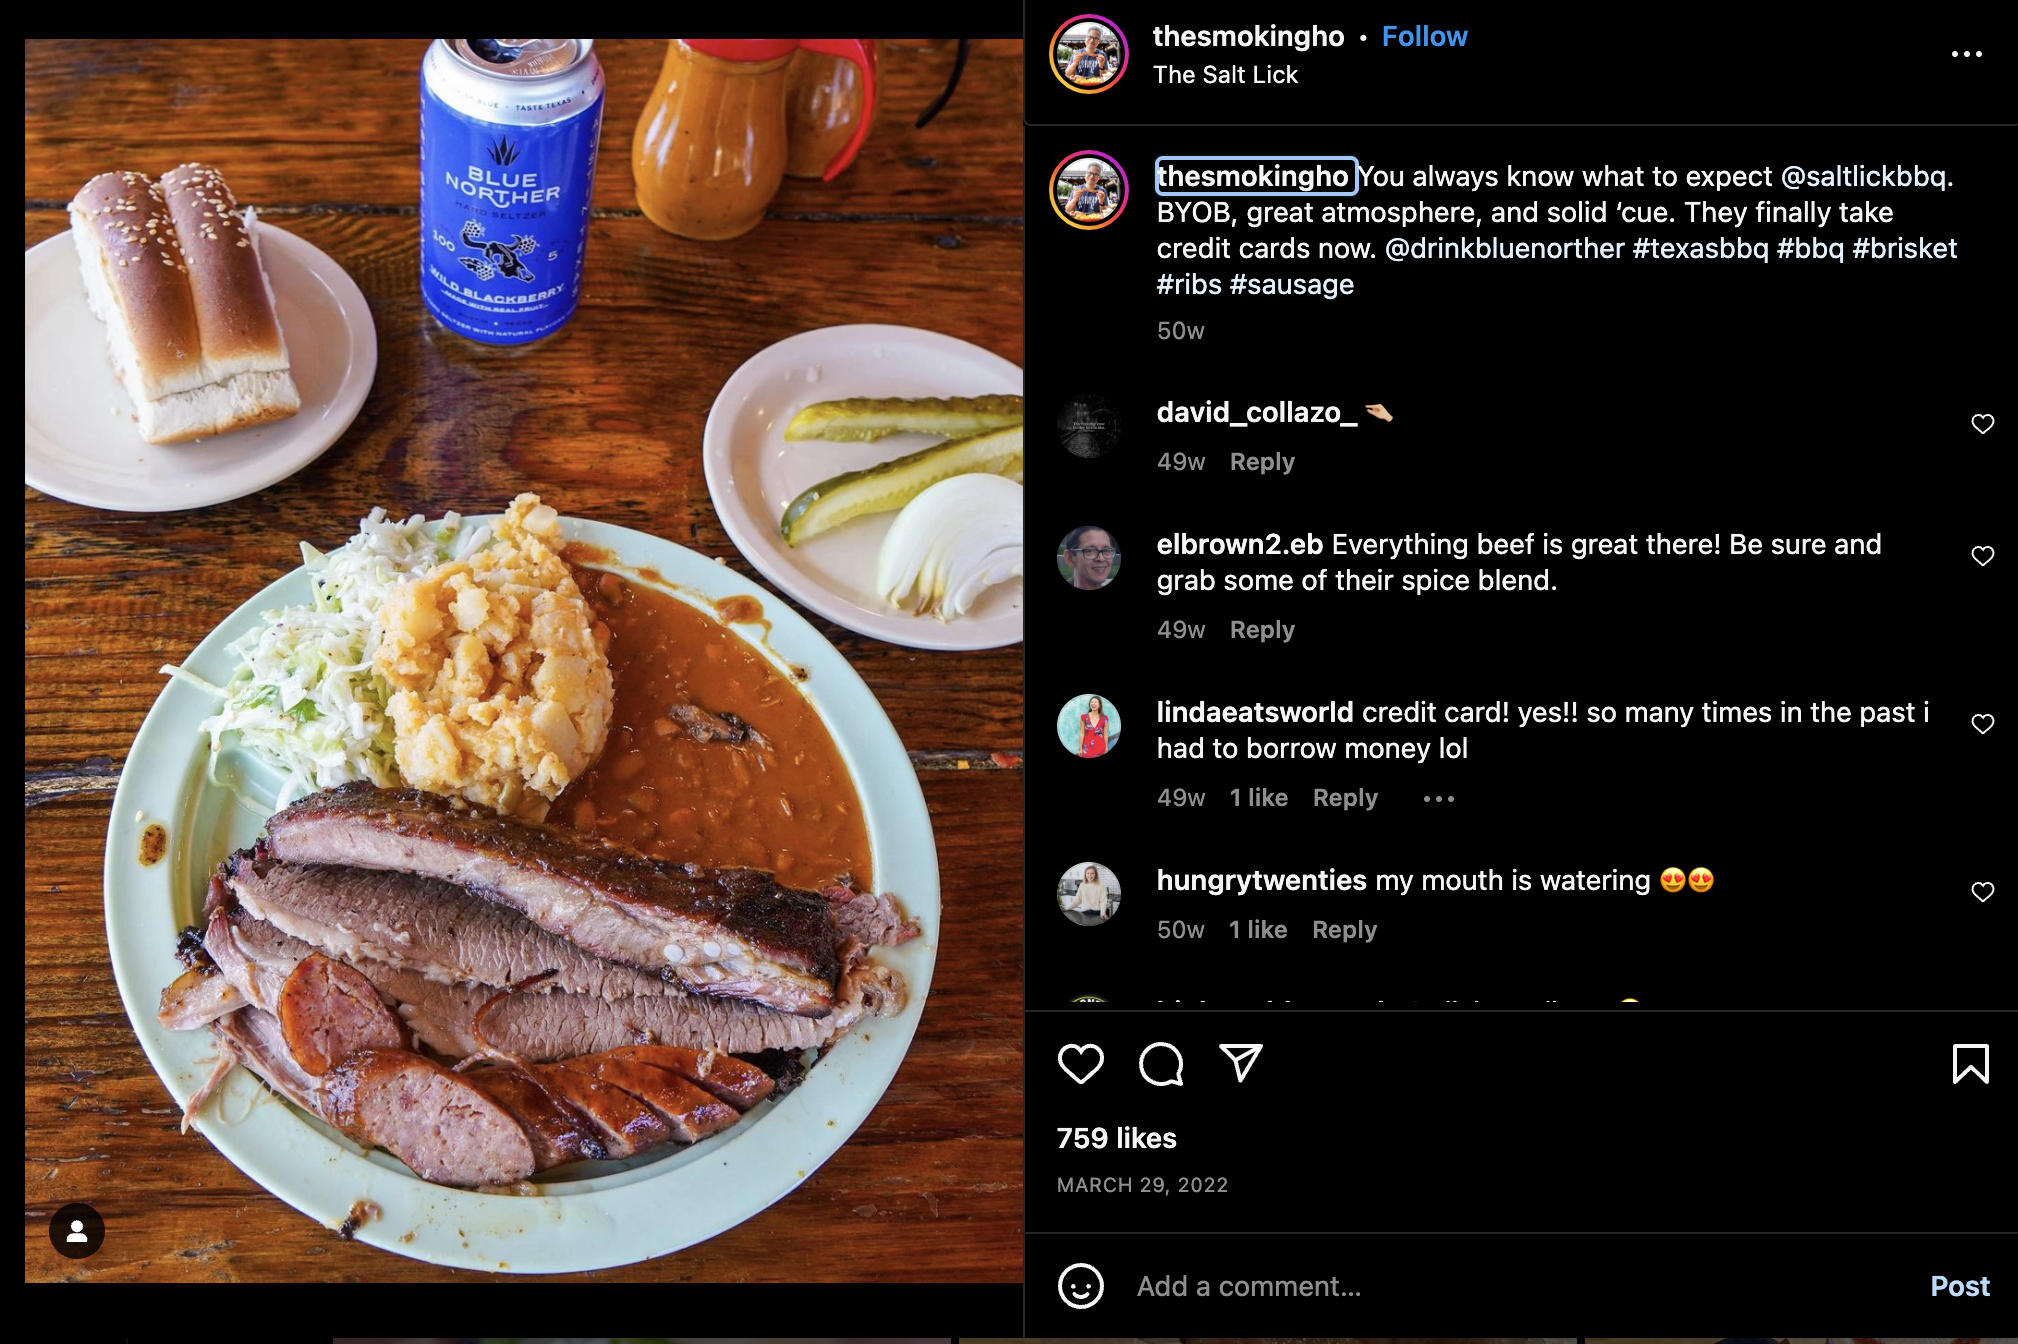This screenshot has height=1344, width=2018.
Task: Open the #texasbbq hashtag
Action: (x=1700, y=249)
